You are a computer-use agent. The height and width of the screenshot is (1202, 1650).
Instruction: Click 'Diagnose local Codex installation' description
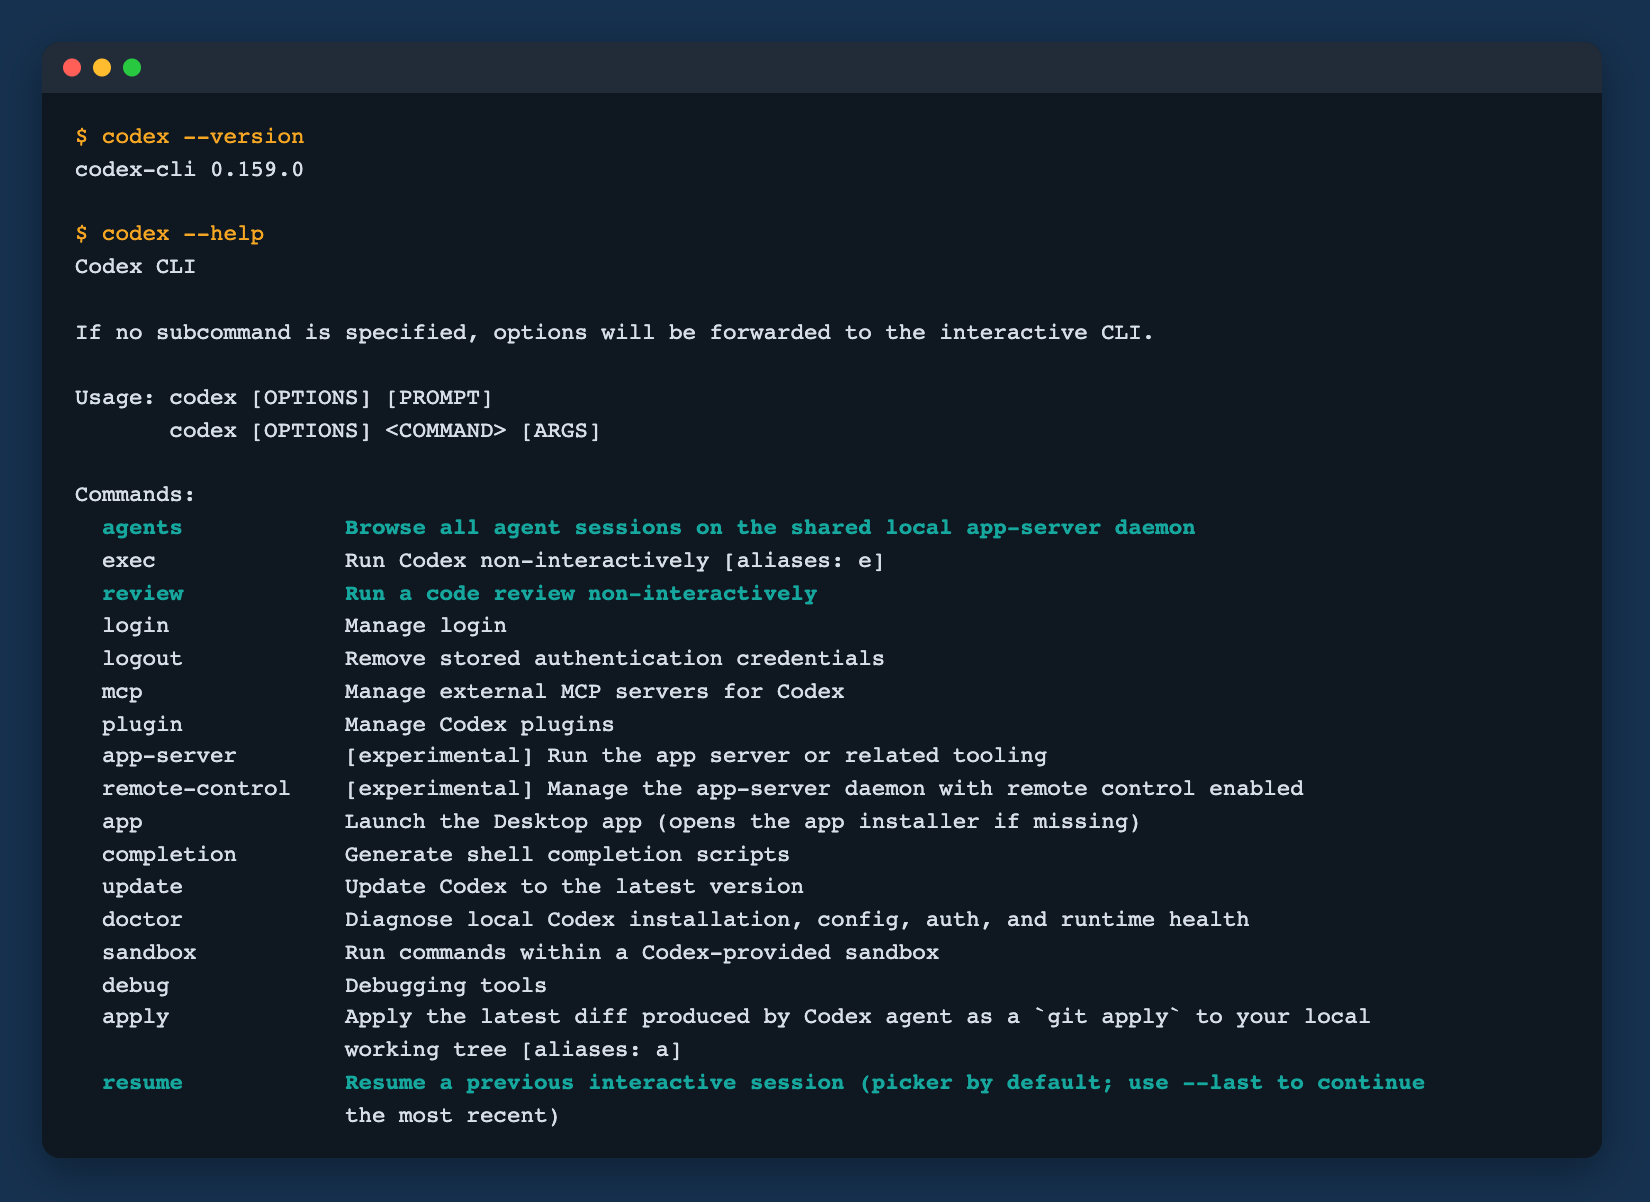[x=797, y=919]
